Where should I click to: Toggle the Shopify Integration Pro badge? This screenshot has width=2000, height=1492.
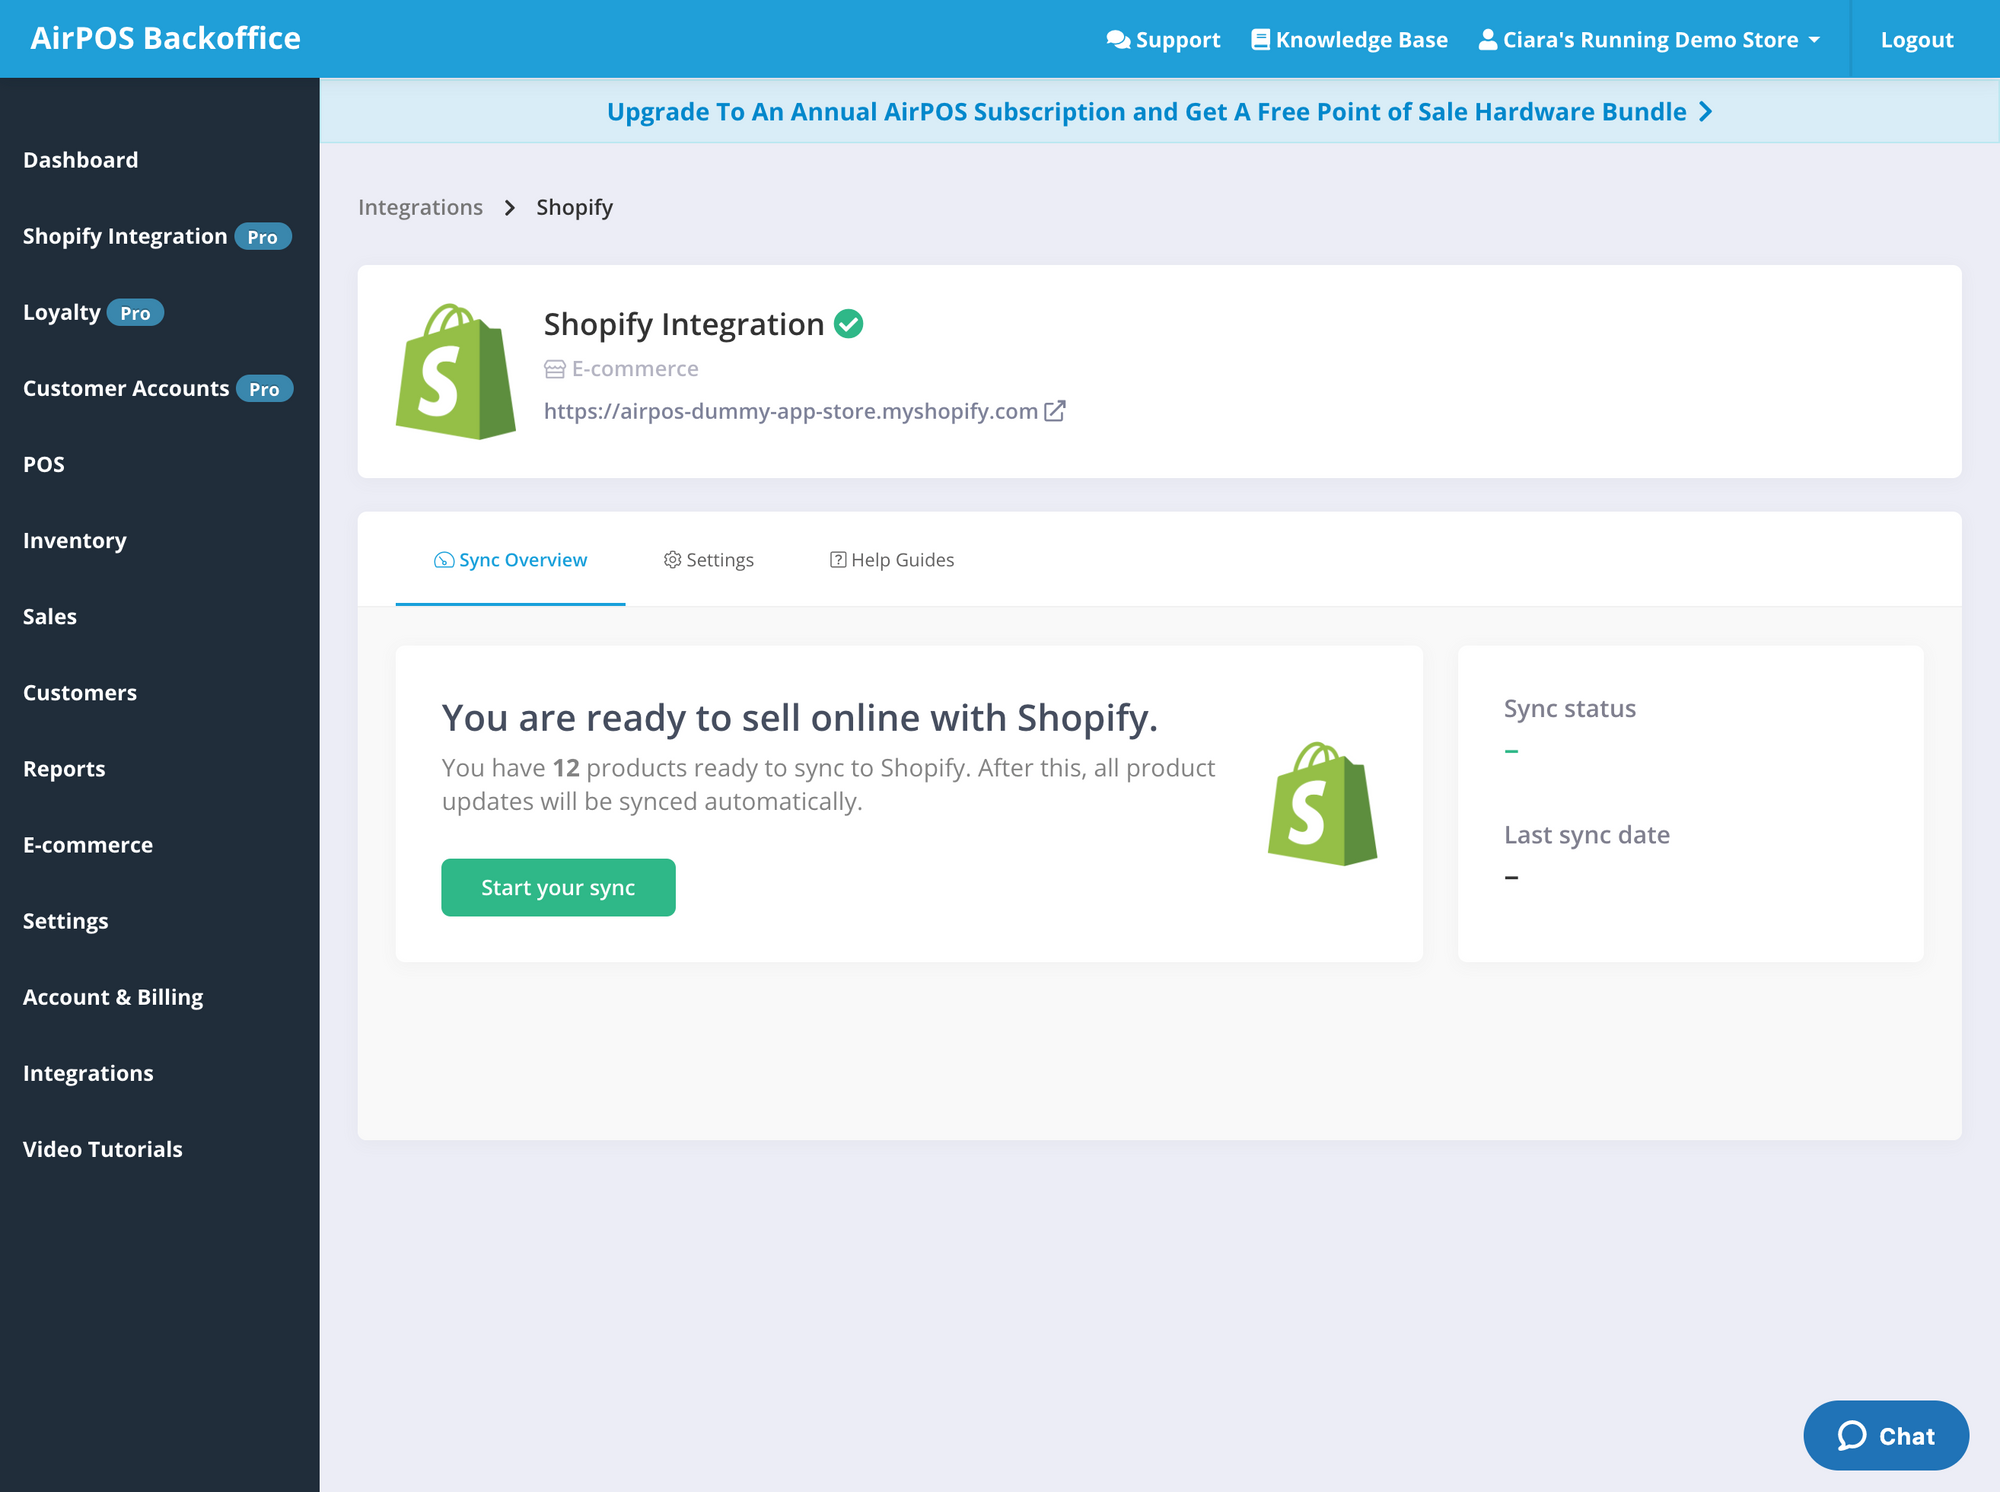pos(259,237)
